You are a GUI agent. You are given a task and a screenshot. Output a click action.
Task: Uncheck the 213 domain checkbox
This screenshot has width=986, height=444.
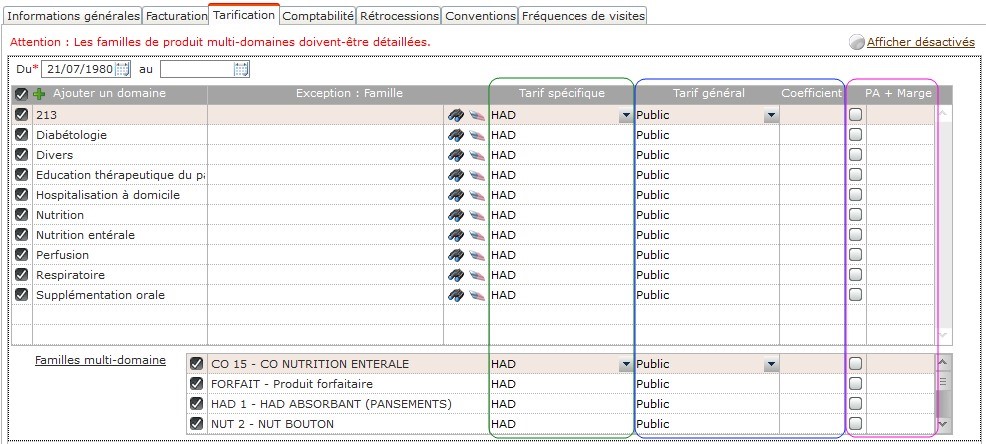point(21,114)
